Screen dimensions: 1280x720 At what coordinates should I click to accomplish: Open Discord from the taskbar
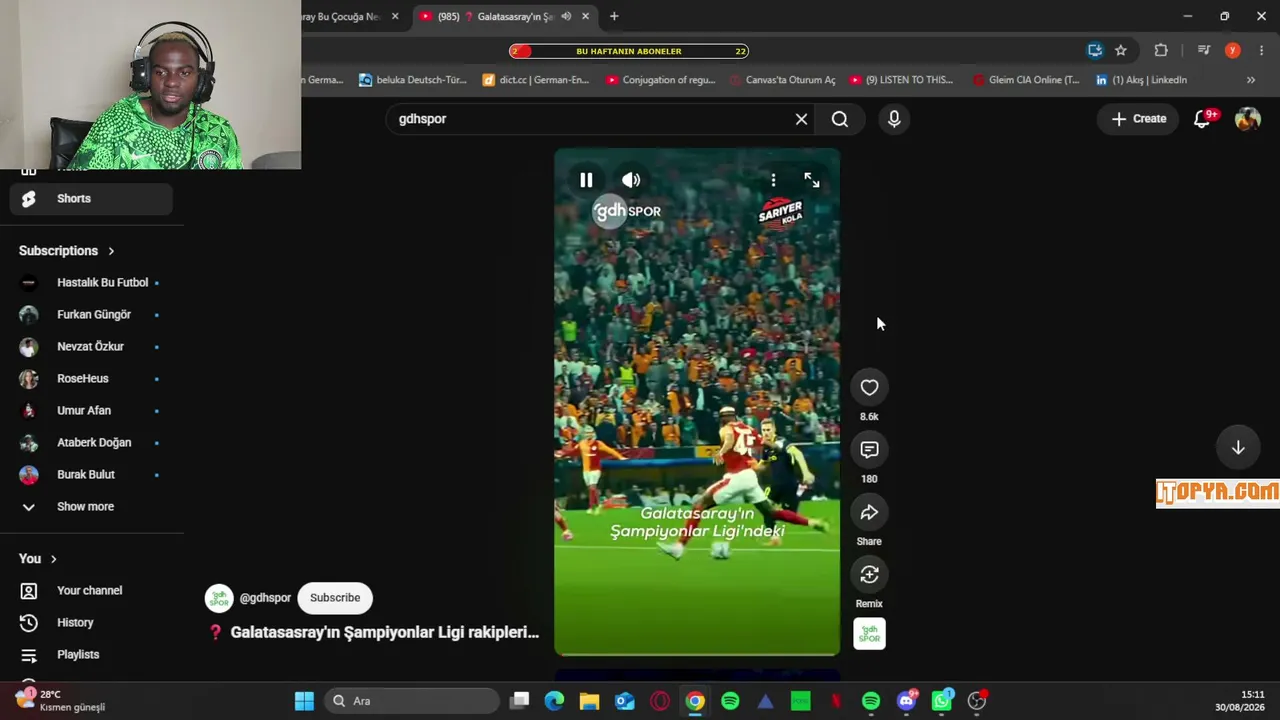pos(907,701)
